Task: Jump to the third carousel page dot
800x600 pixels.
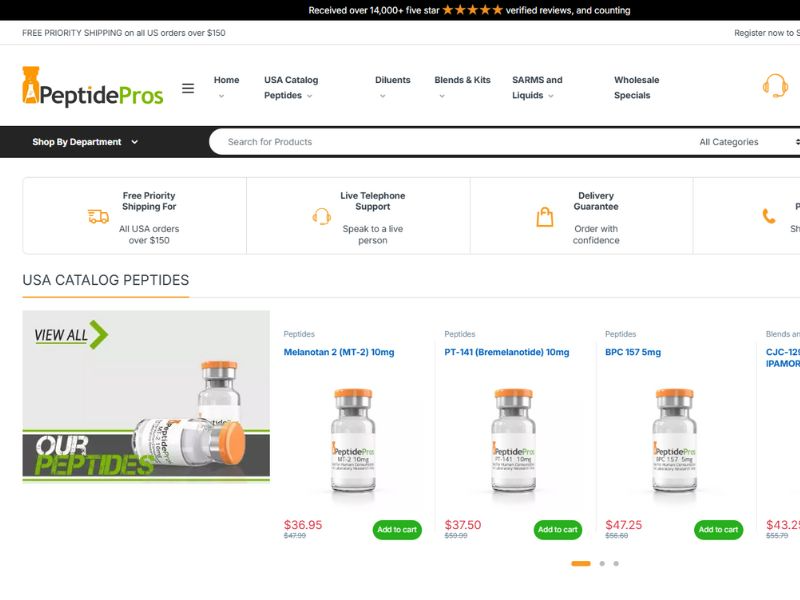Action: point(616,564)
